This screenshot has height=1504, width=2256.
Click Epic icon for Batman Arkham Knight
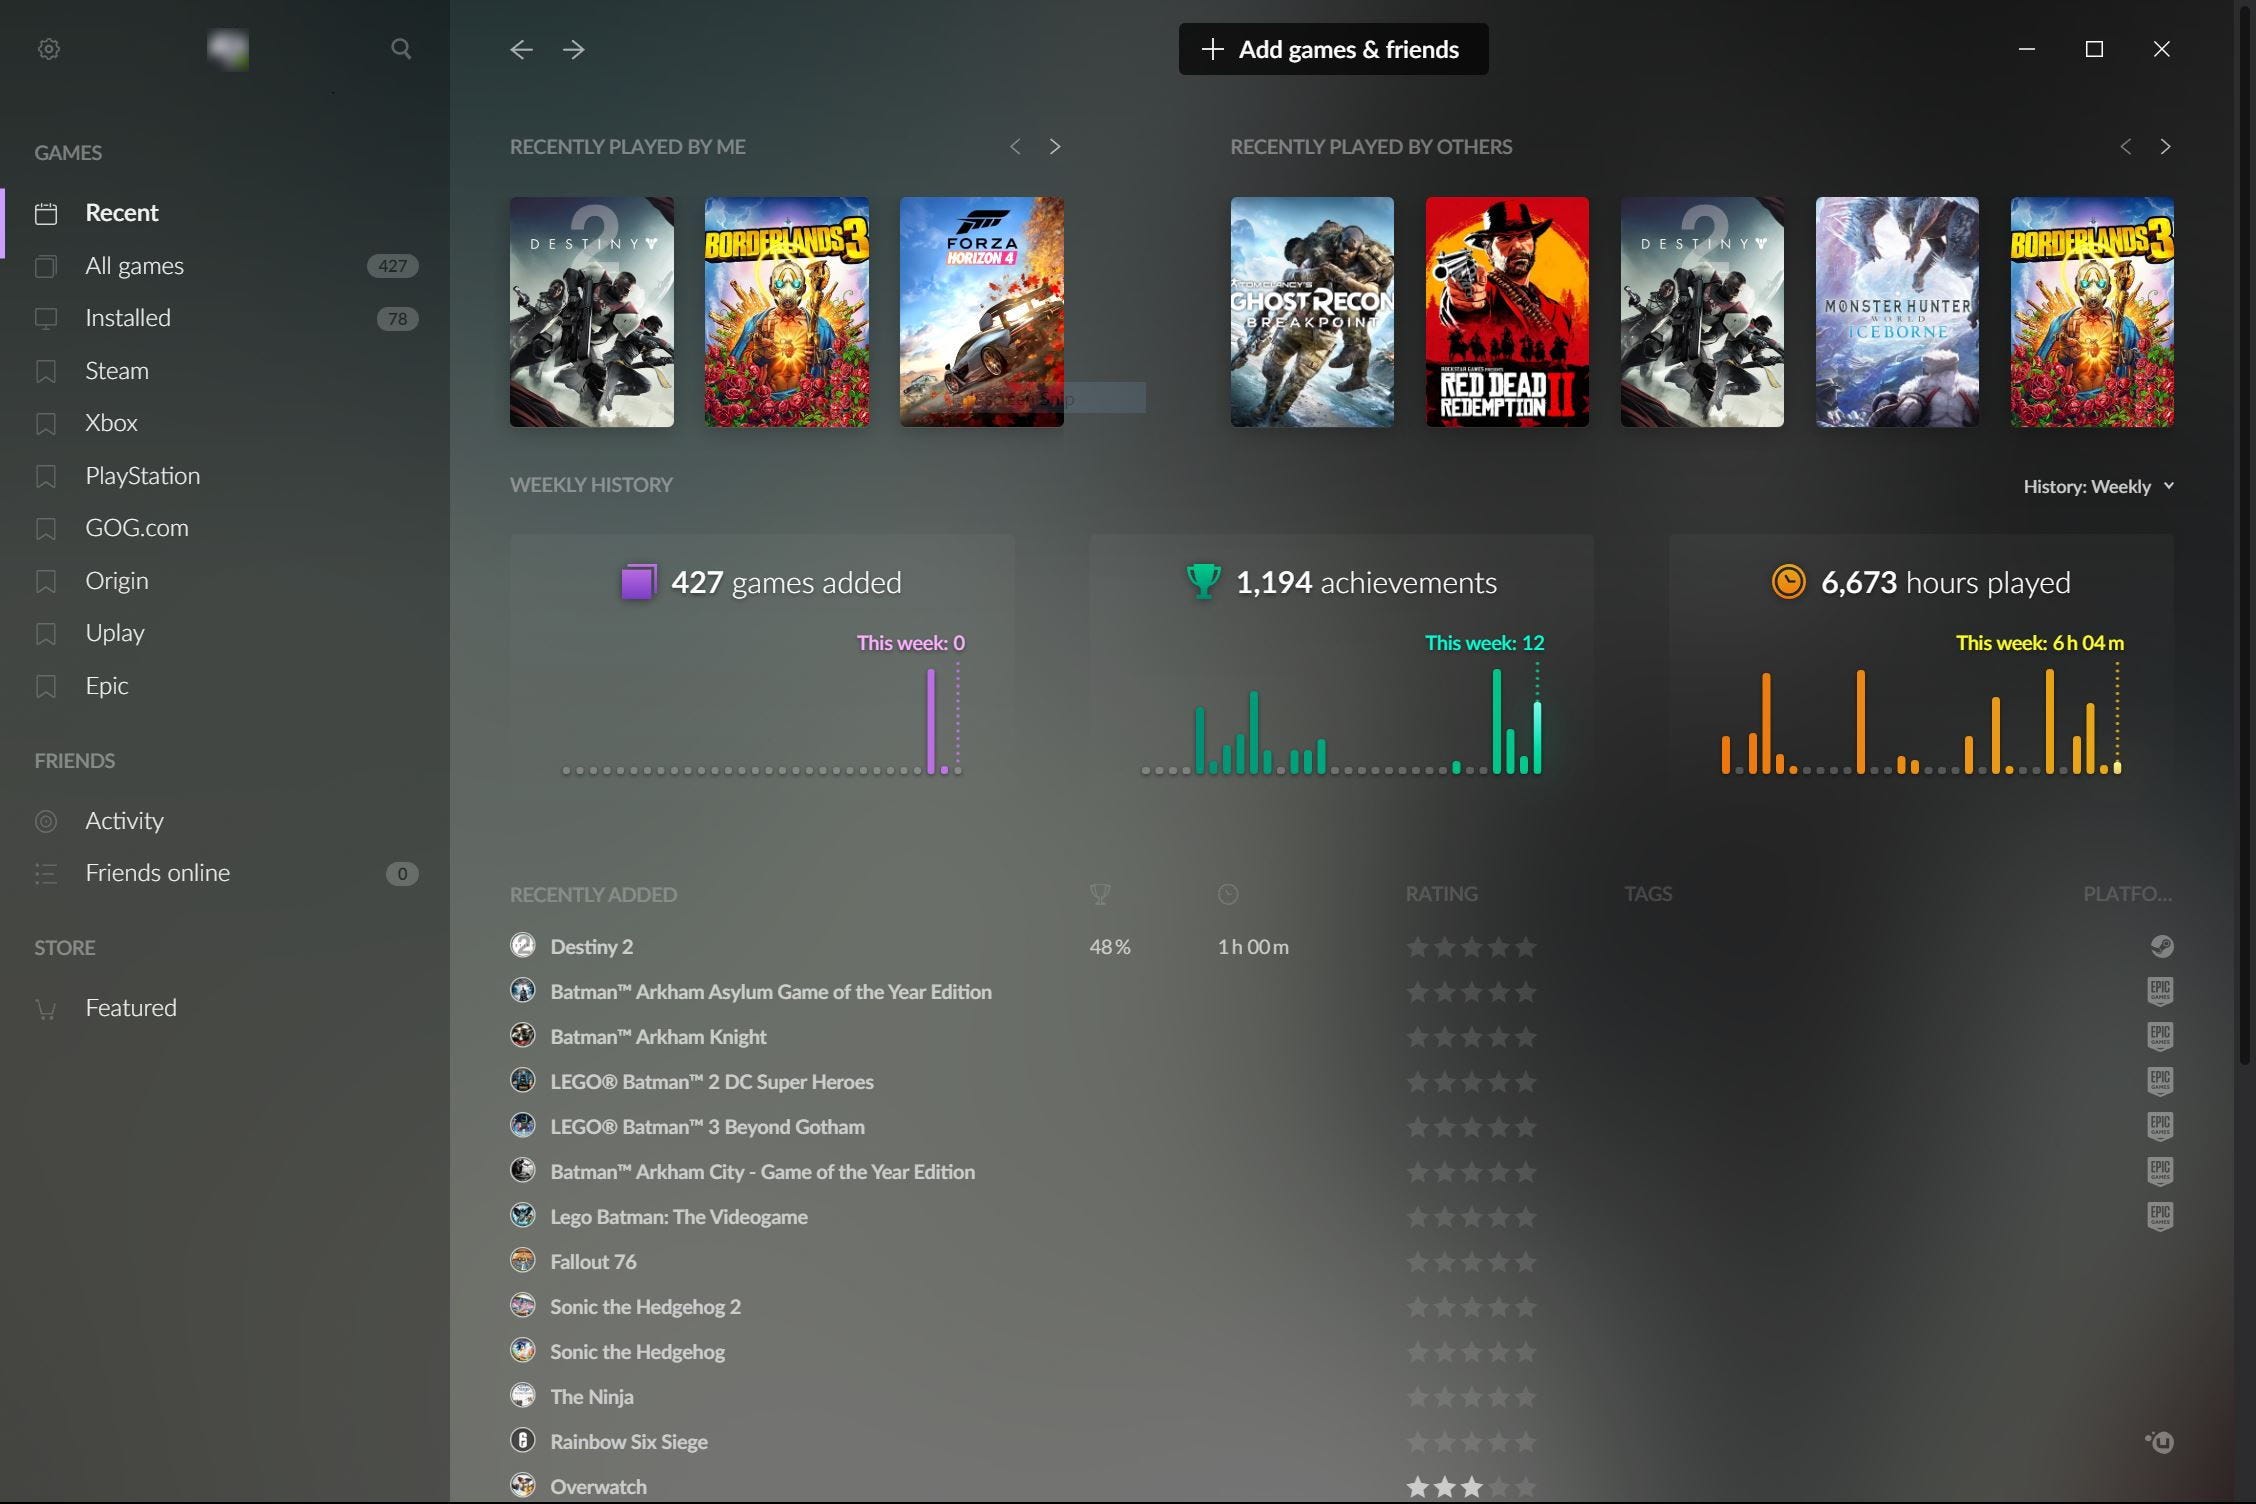pyautogui.click(x=2160, y=1036)
